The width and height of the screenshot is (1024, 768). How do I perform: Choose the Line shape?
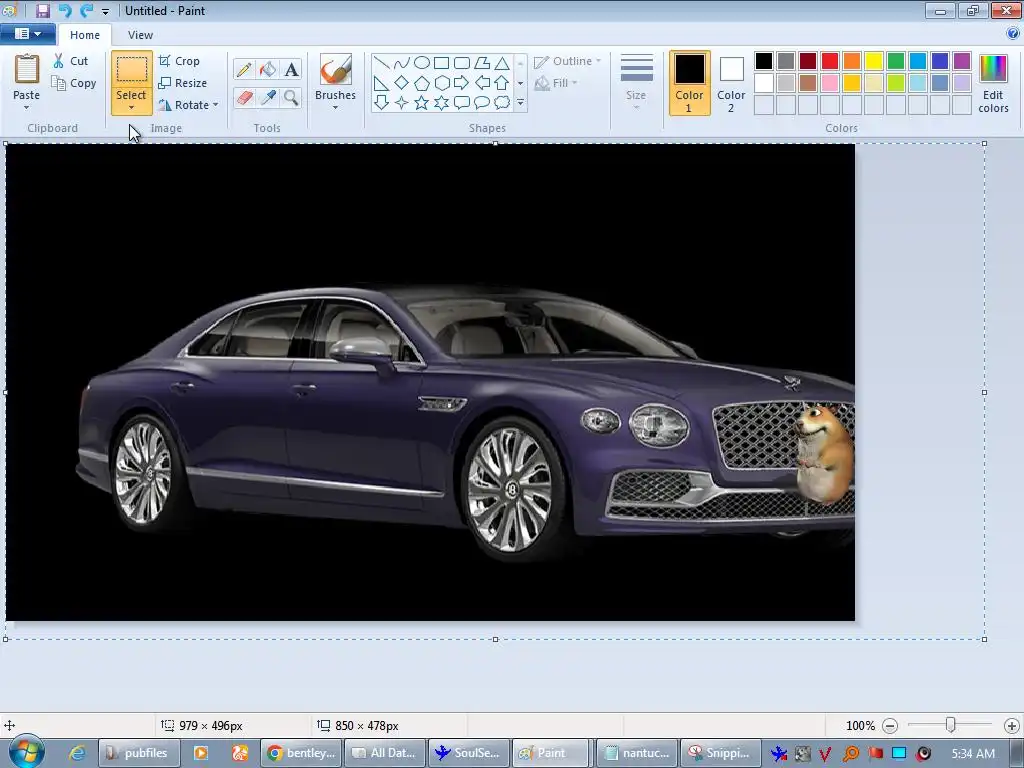coord(382,63)
